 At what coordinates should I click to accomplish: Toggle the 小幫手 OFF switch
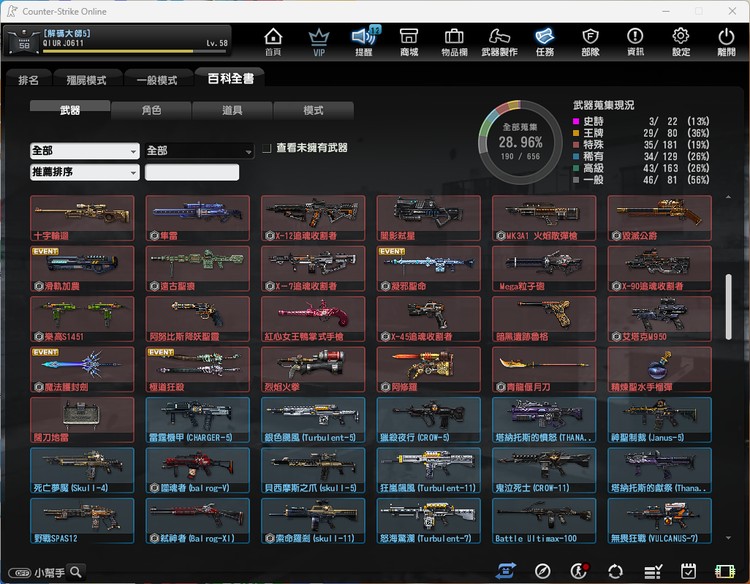point(20,573)
